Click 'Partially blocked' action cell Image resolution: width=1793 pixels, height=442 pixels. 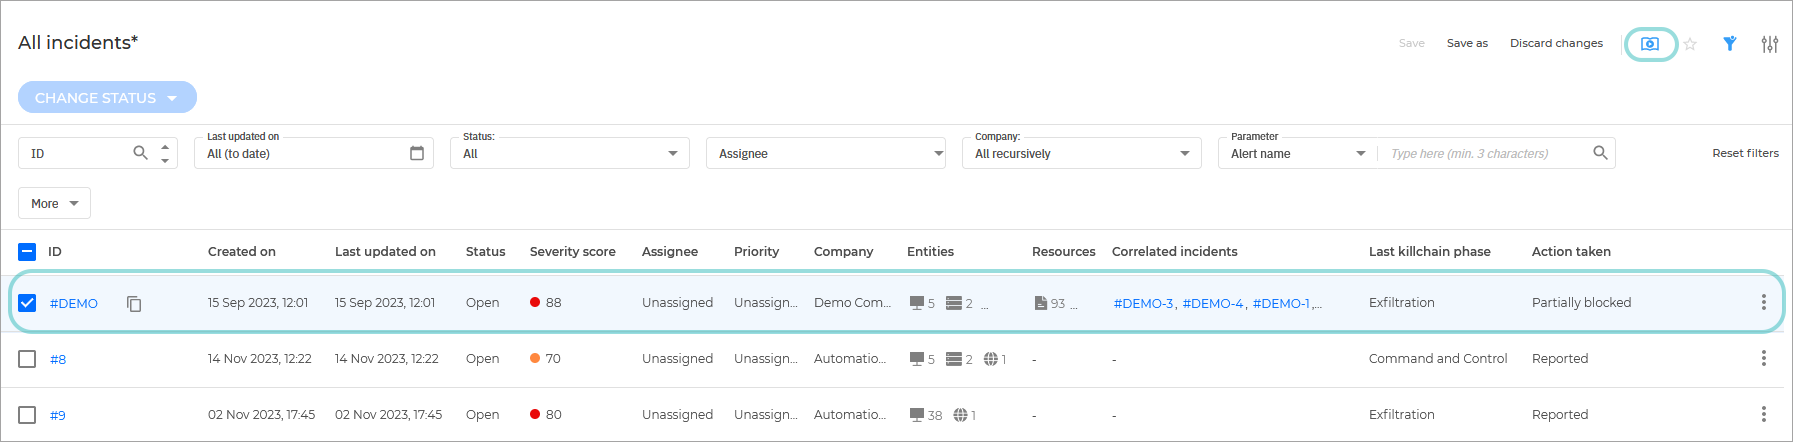coord(1581,302)
